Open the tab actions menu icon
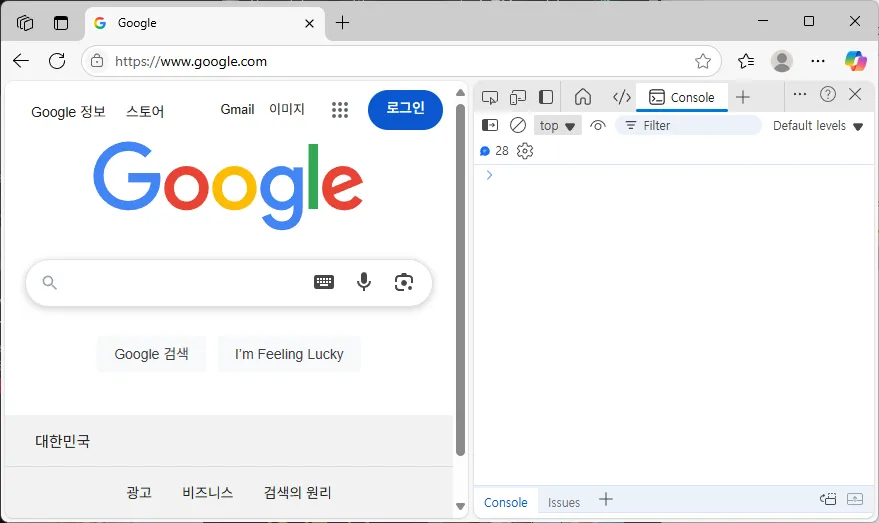The height and width of the screenshot is (523, 879). point(61,23)
